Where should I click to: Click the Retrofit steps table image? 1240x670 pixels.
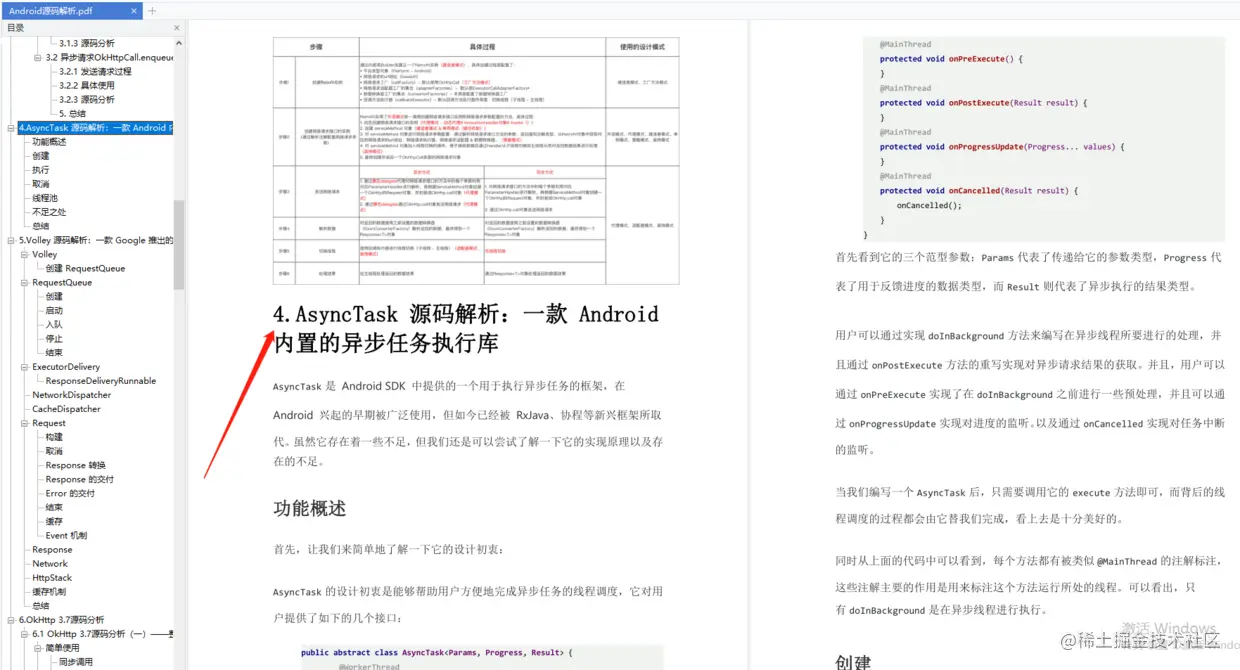476,160
